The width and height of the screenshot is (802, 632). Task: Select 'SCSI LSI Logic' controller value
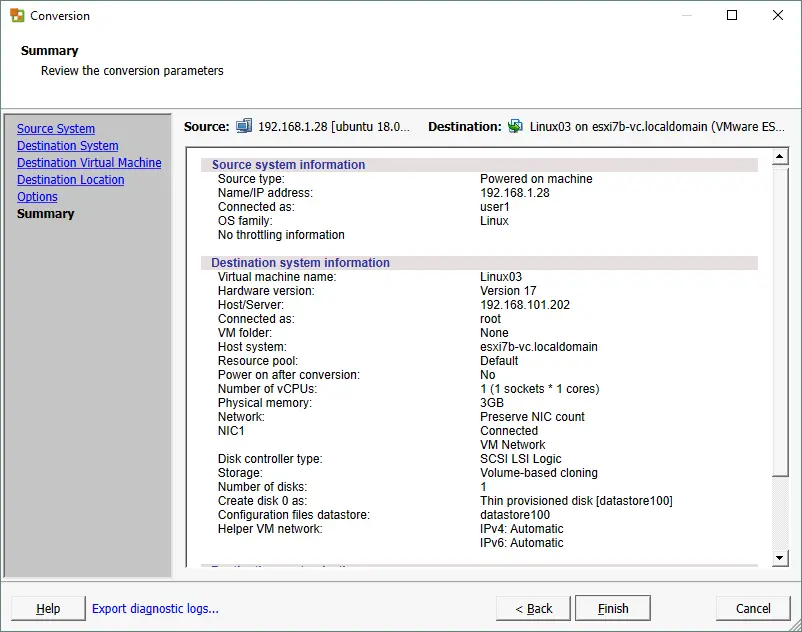point(520,459)
